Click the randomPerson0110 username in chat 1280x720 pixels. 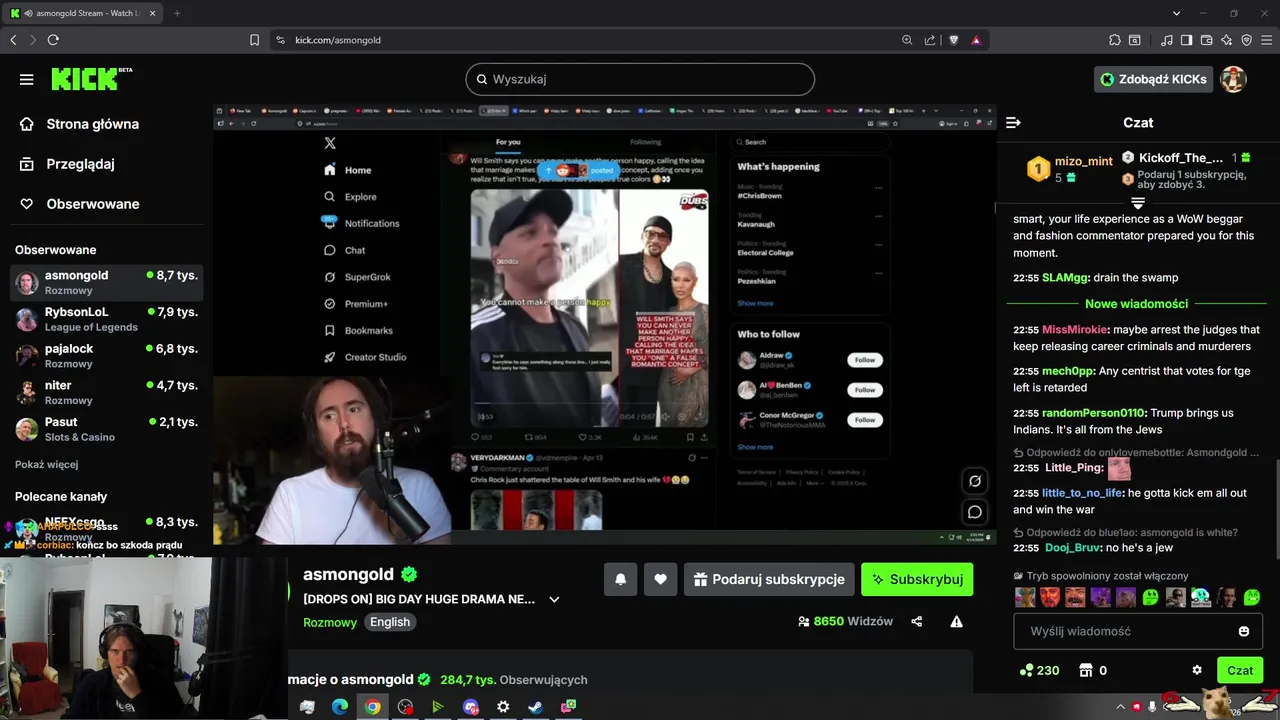pos(1093,413)
